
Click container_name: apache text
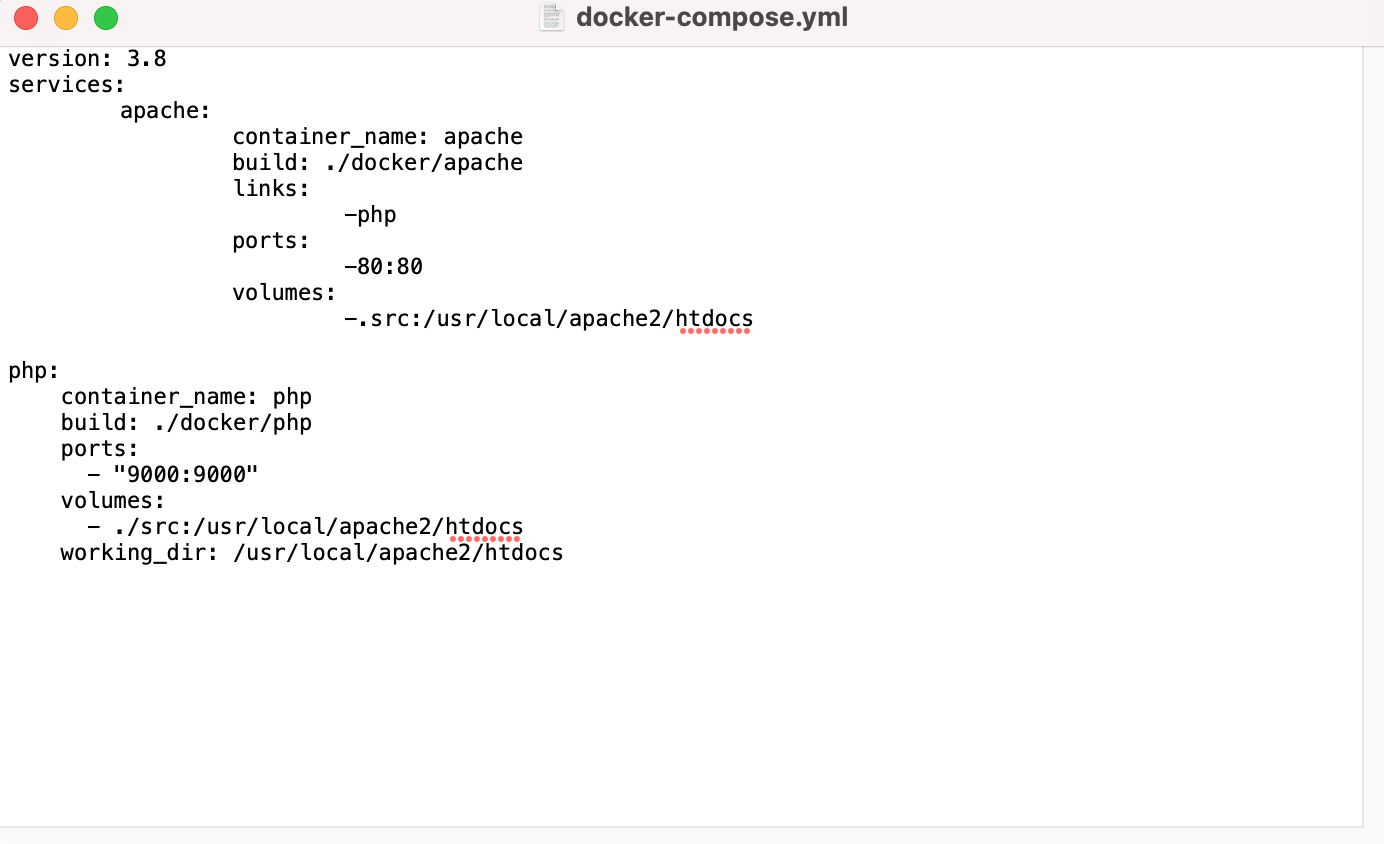coord(377,136)
